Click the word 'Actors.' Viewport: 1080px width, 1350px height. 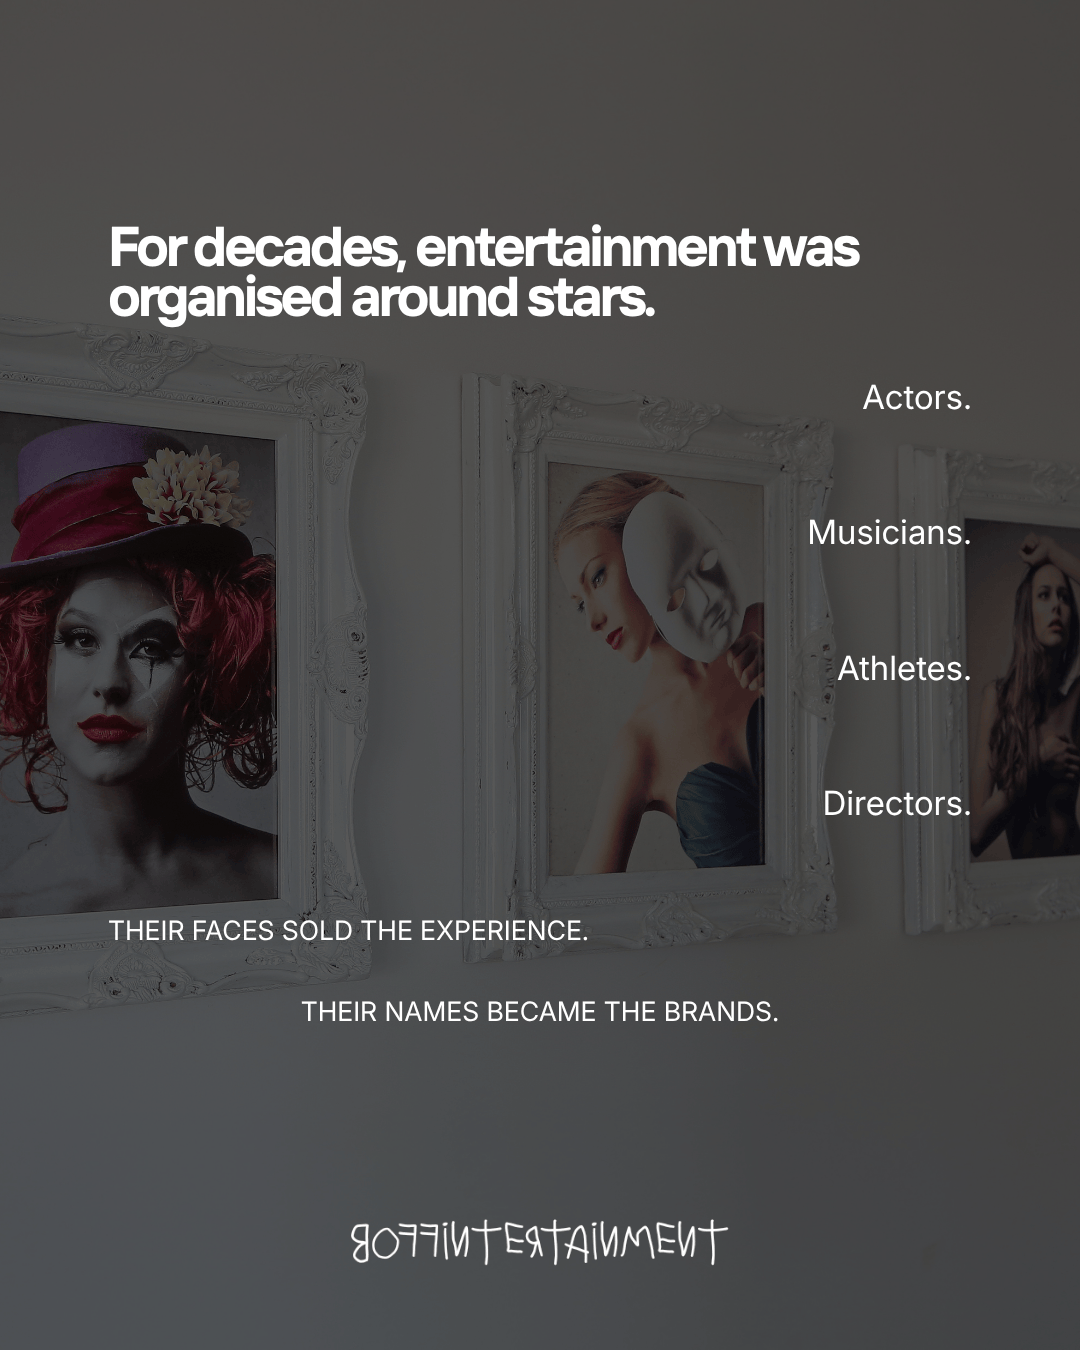coord(917,398)
